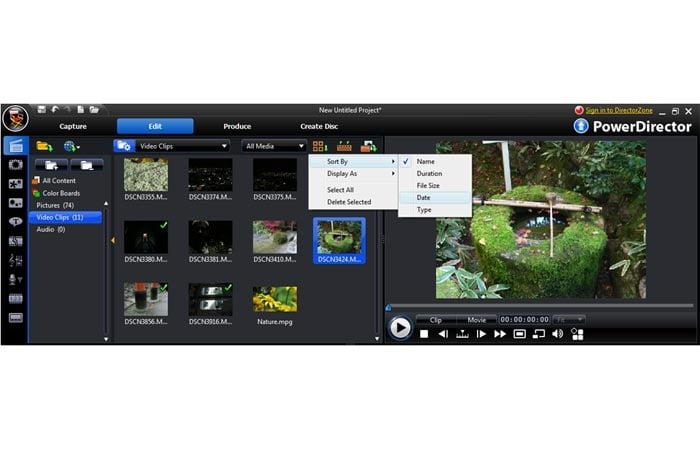Click the snapshot/split marker icon in preview

pyautogui.click(x=462, y=334)
